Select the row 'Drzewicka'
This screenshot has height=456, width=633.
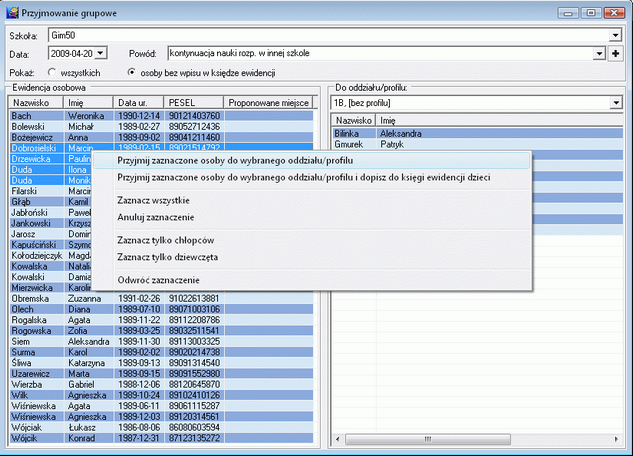click(51, 159)
